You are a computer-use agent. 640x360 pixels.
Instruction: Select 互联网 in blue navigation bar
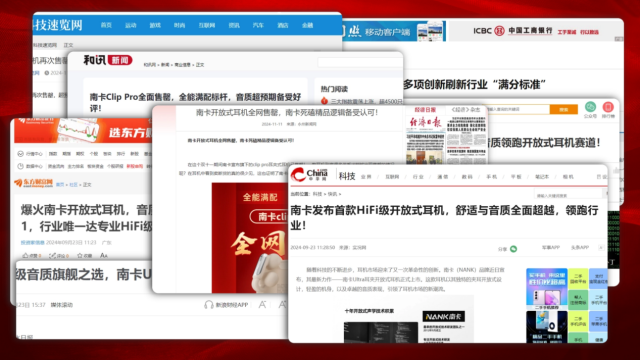tap(207, 25)
